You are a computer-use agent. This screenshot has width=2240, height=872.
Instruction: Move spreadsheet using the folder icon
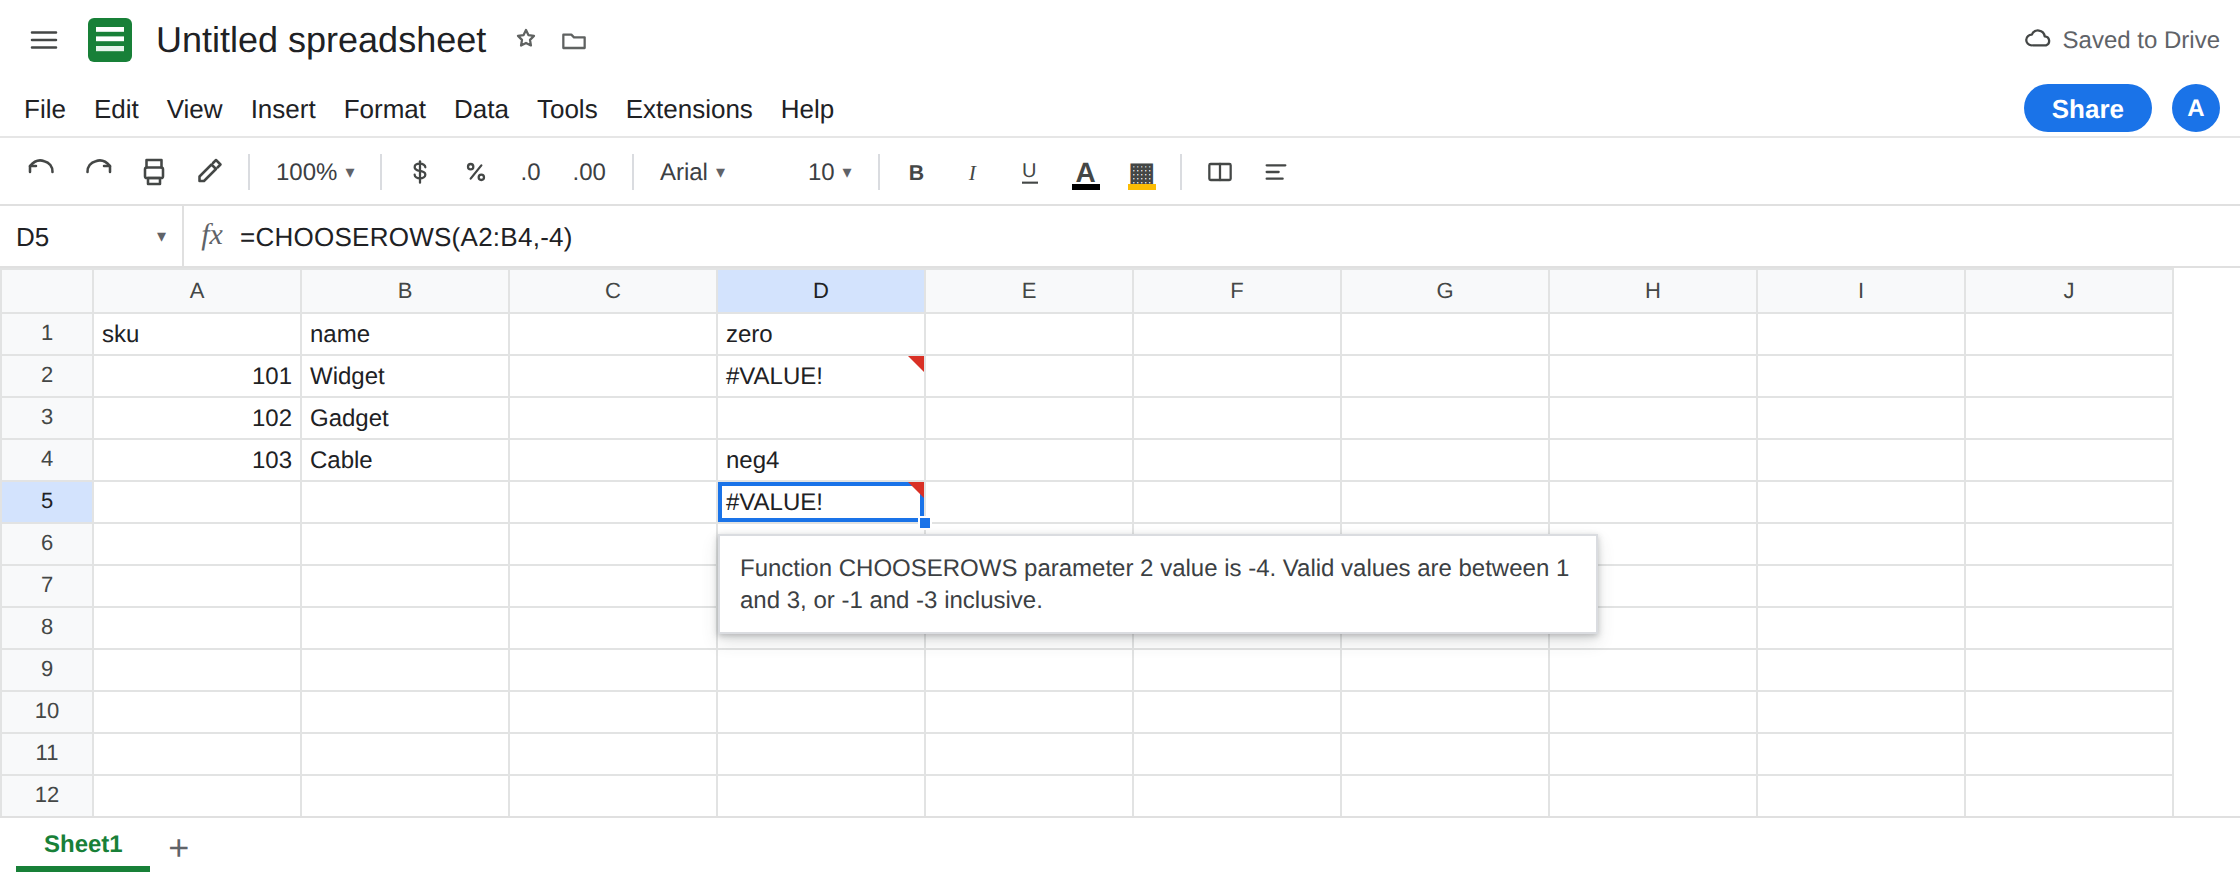(574, 41)
